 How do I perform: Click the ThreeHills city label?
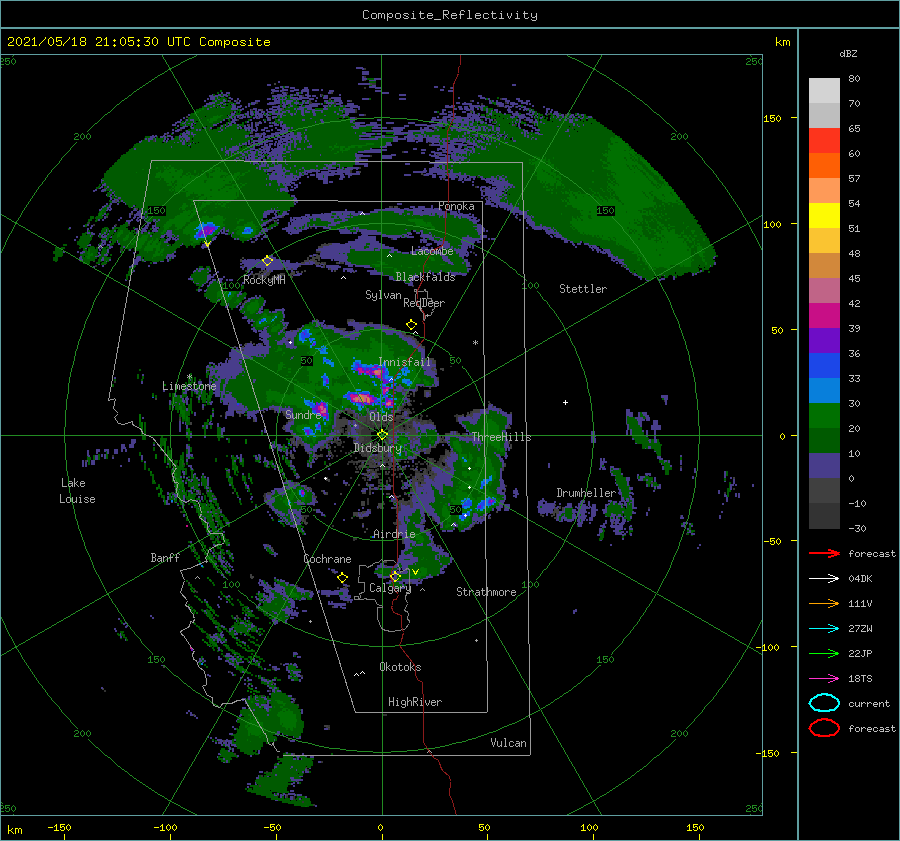click(501, 437)
